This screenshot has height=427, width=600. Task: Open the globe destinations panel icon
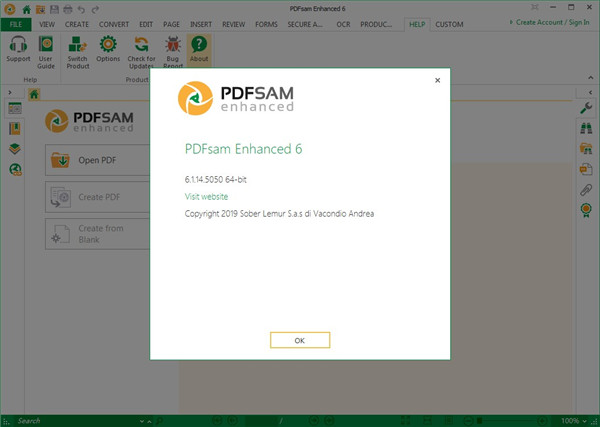[x=15, y=169]
